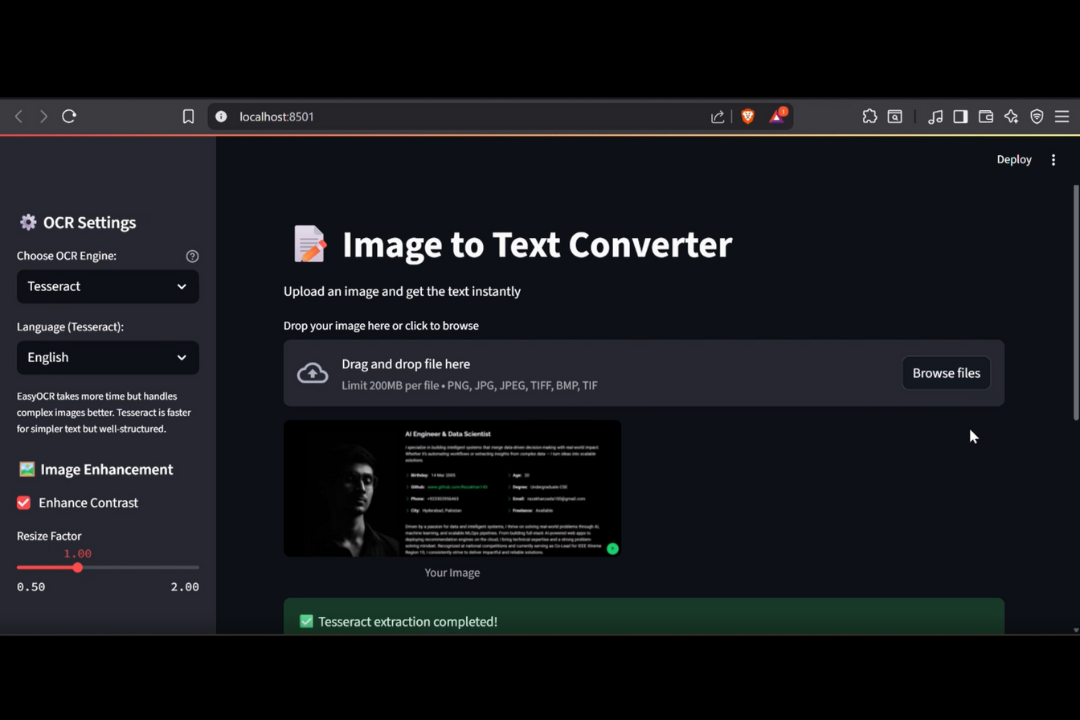
Task: Toggle the browser sidebar panel icon
Action: [960, 117]
